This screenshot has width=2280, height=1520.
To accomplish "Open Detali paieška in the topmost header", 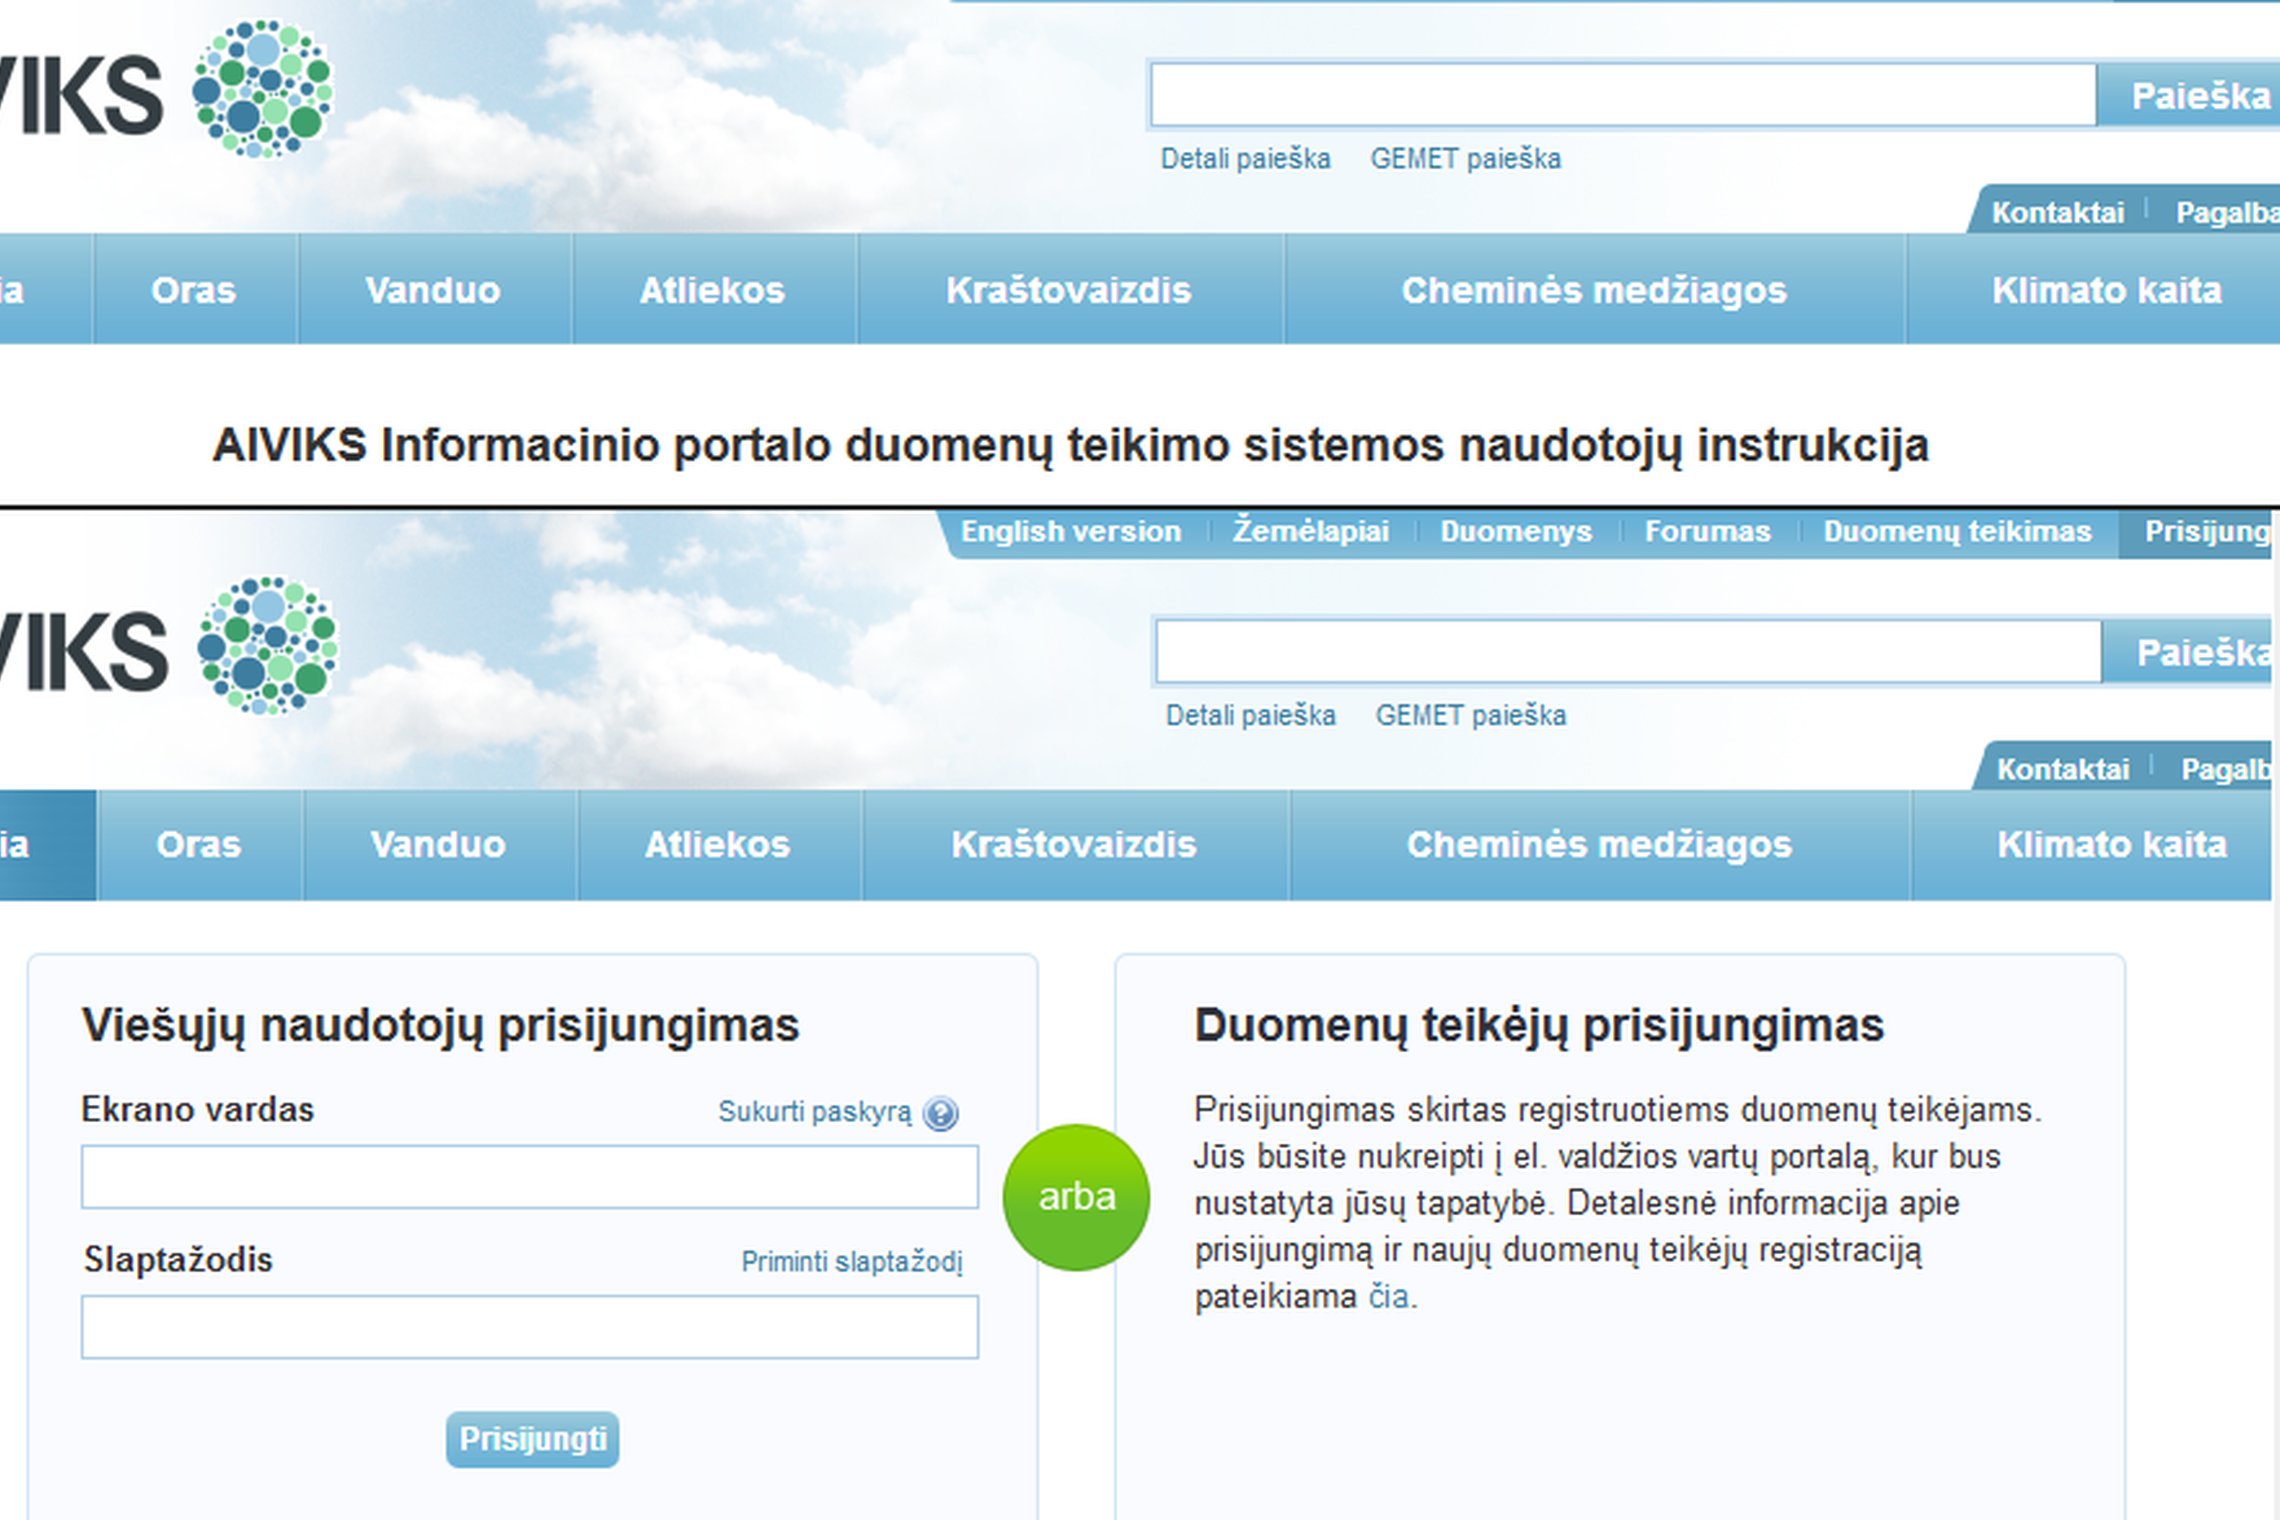I will tap(1245, 159).
